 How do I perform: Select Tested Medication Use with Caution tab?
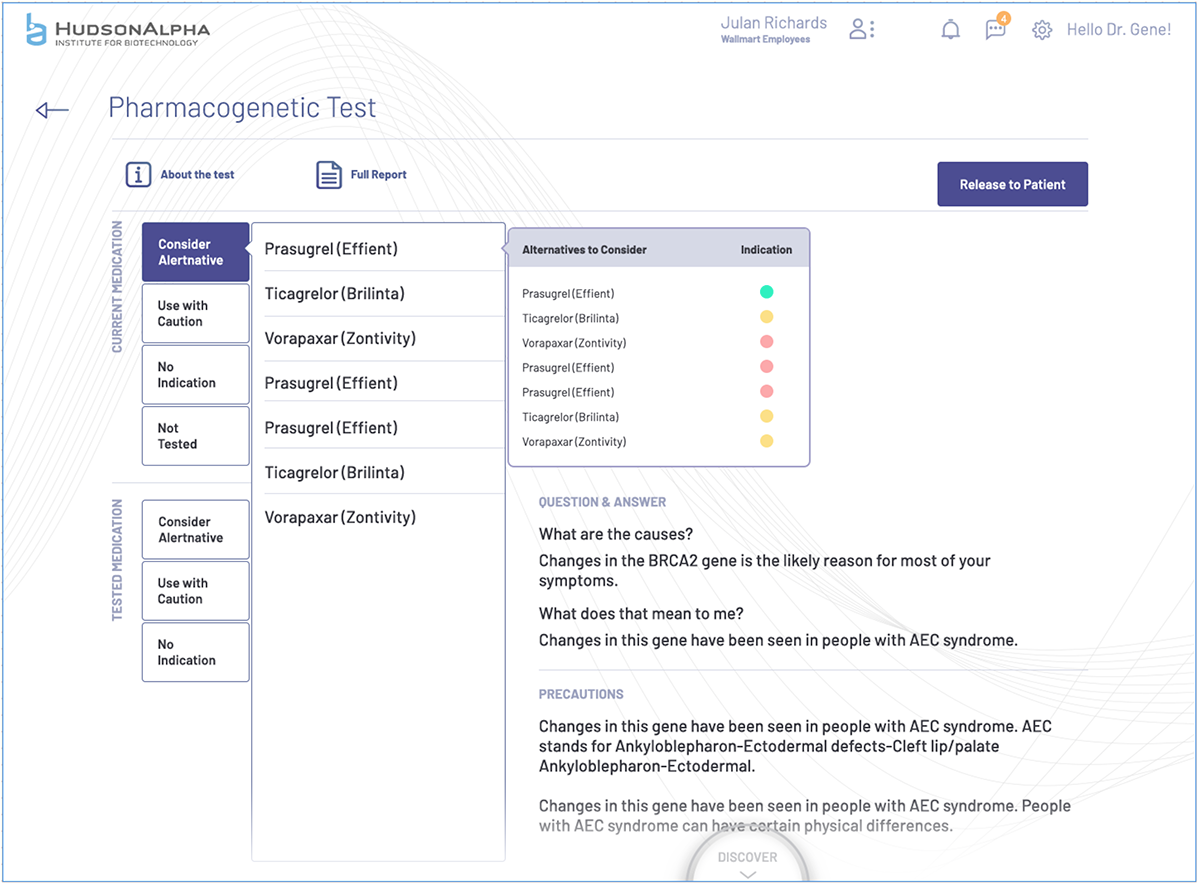coord(196,591)
